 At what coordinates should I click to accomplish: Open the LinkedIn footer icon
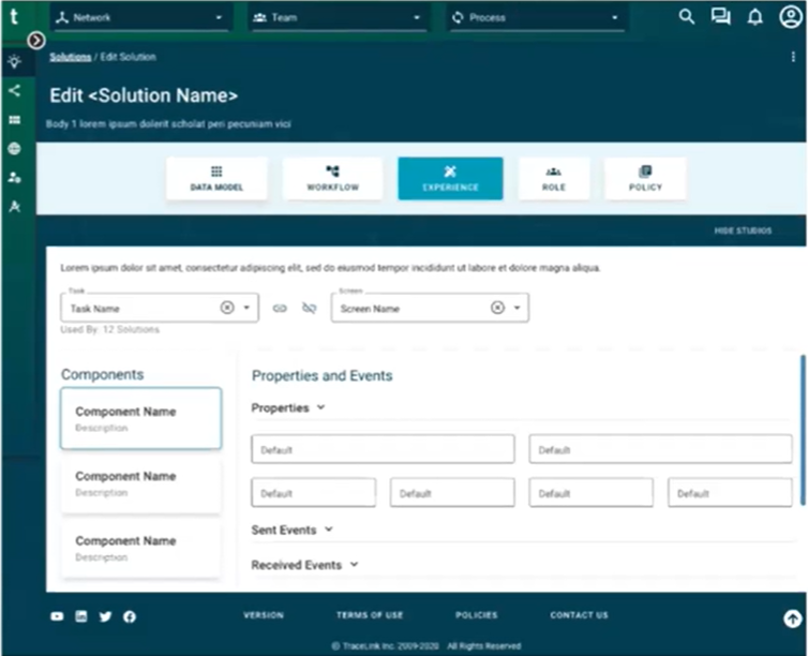(x=81, y=616)
